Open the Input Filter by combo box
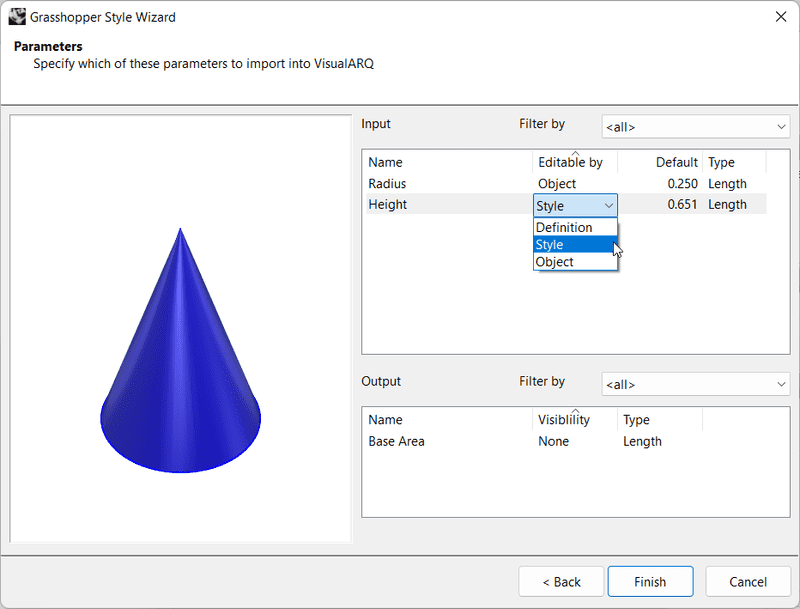800x609 pixels. (x=695, y=126)
